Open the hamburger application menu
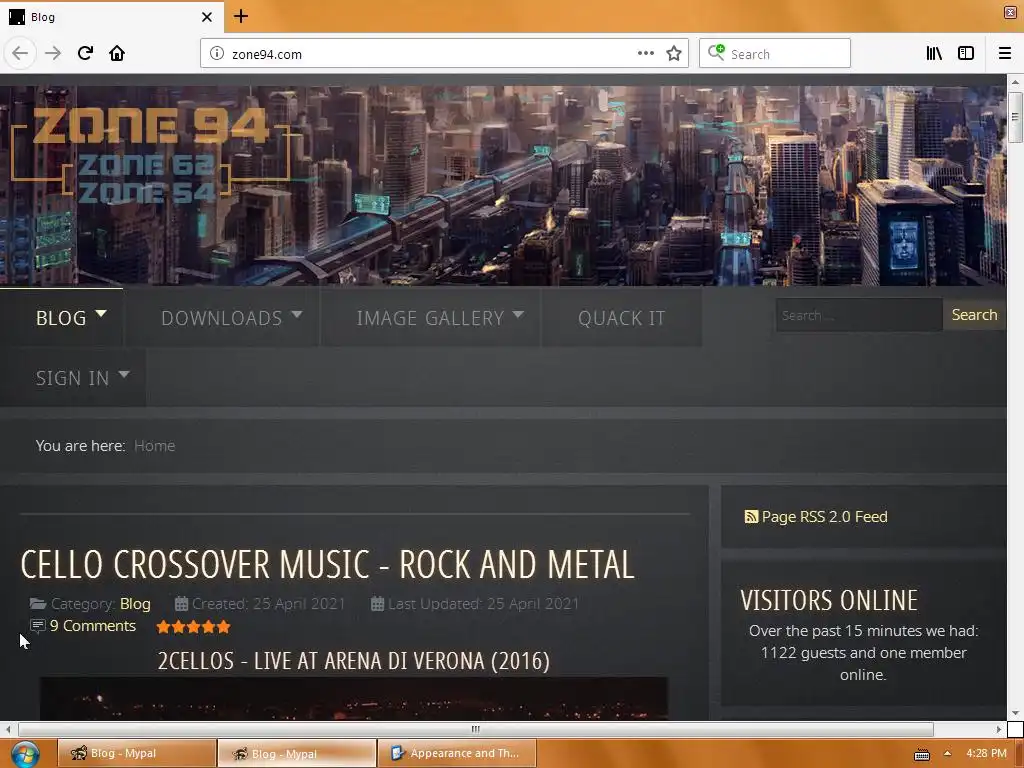The height and width of the screenshot is (768, 1024). click(x=1005, y=54)
